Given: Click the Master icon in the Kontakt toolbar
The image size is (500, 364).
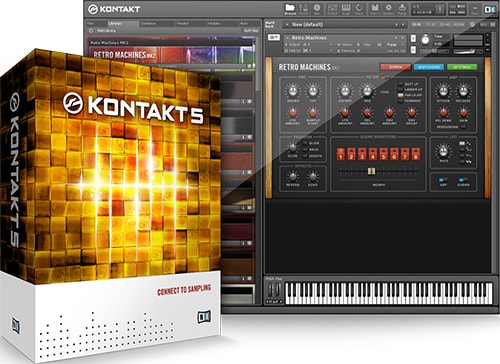Looking at the screenshot, I should [x=304, y=8].
